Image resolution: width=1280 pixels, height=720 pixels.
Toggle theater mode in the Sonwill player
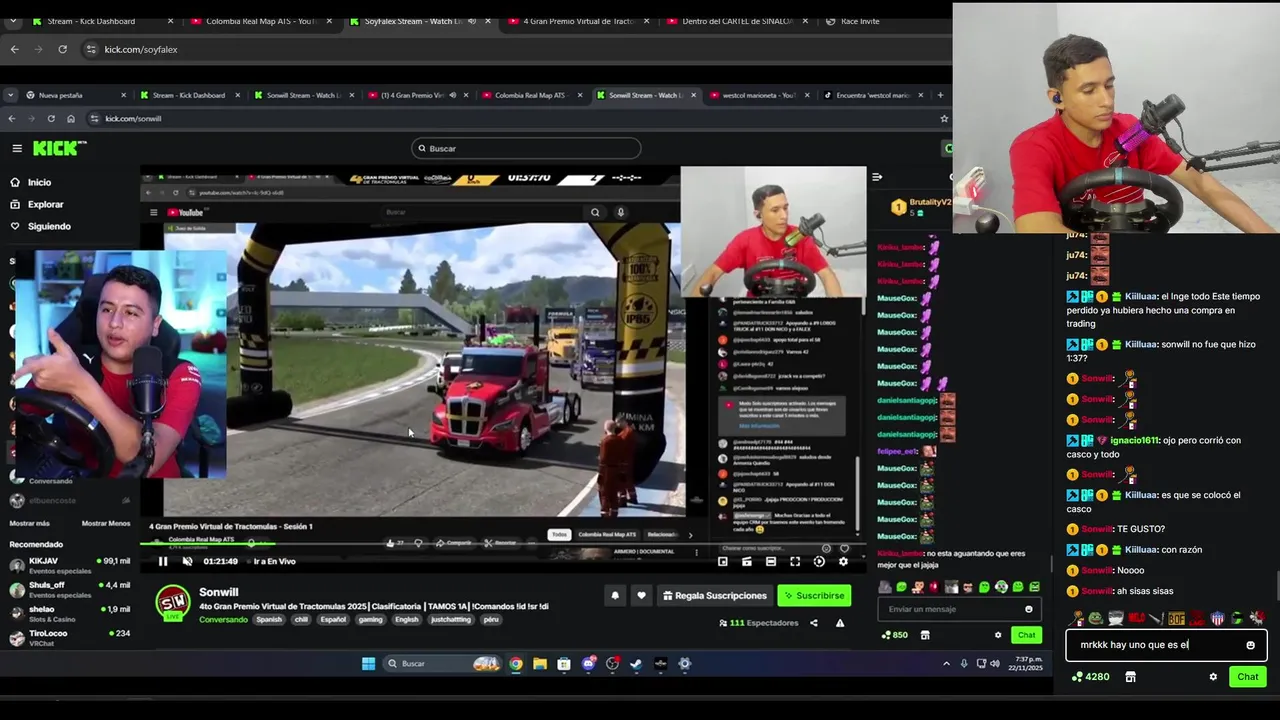click(771, 561)
